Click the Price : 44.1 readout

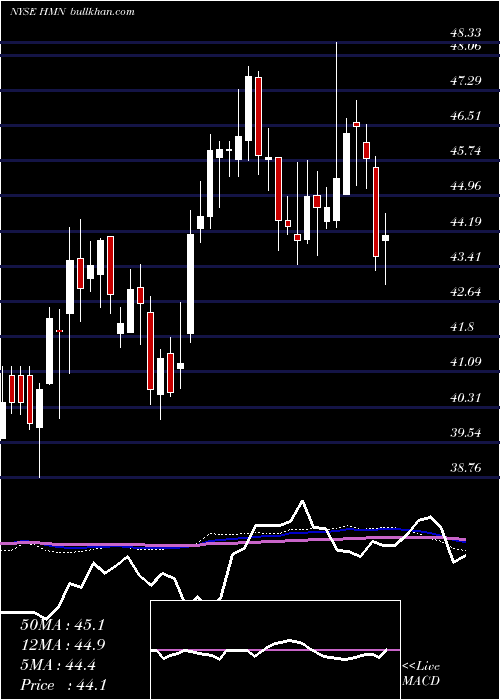[63, 685]
